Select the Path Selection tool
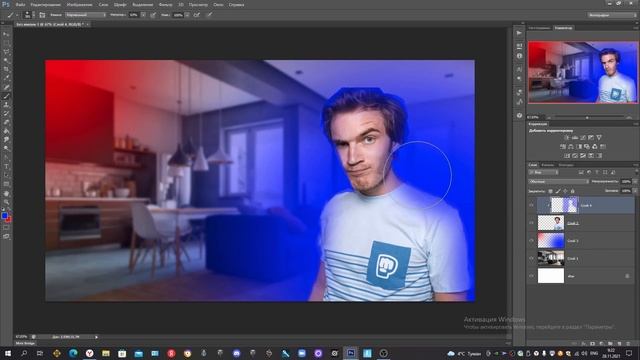Viewport: 640px width, 360px height. (6, 176)
